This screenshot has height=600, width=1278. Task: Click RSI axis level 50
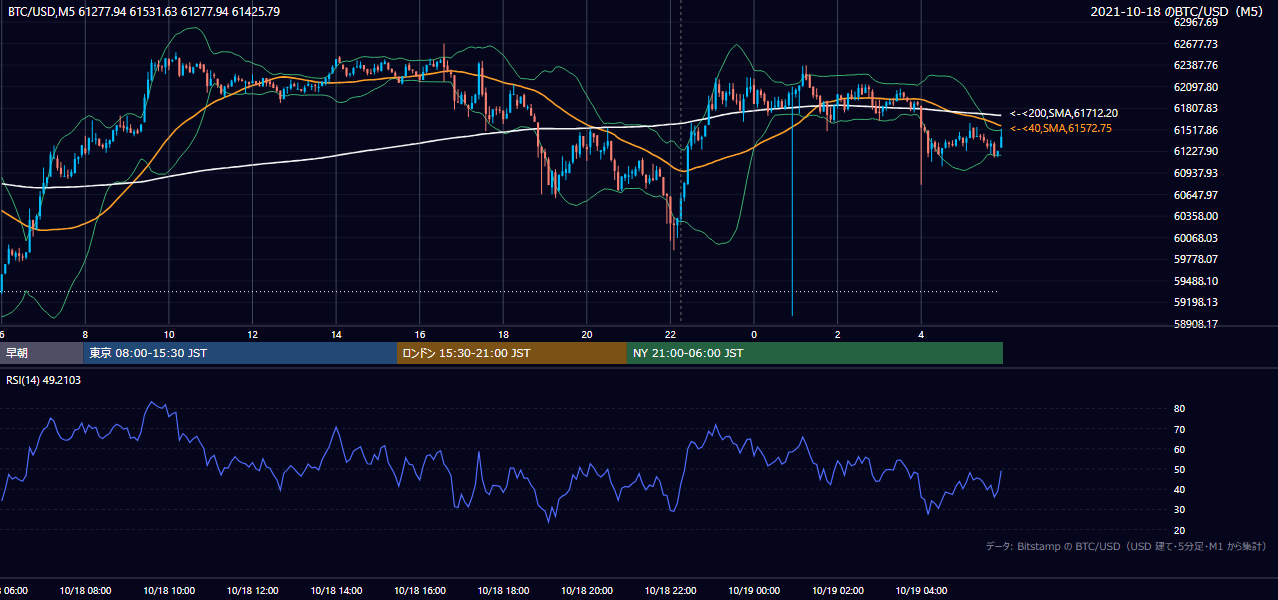tap(1180, 469)
